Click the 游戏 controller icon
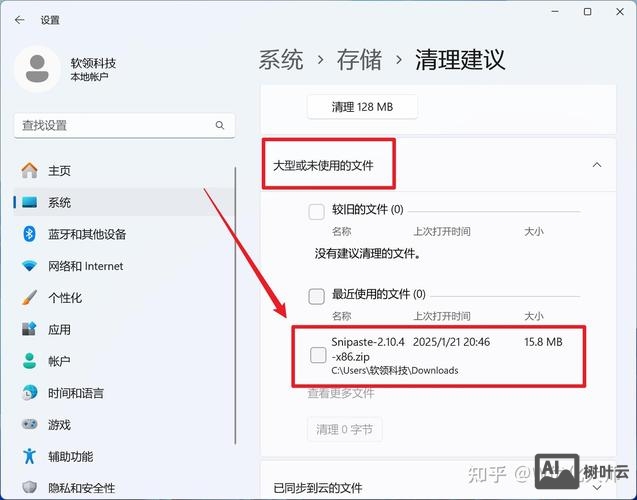 click(29, 424)
